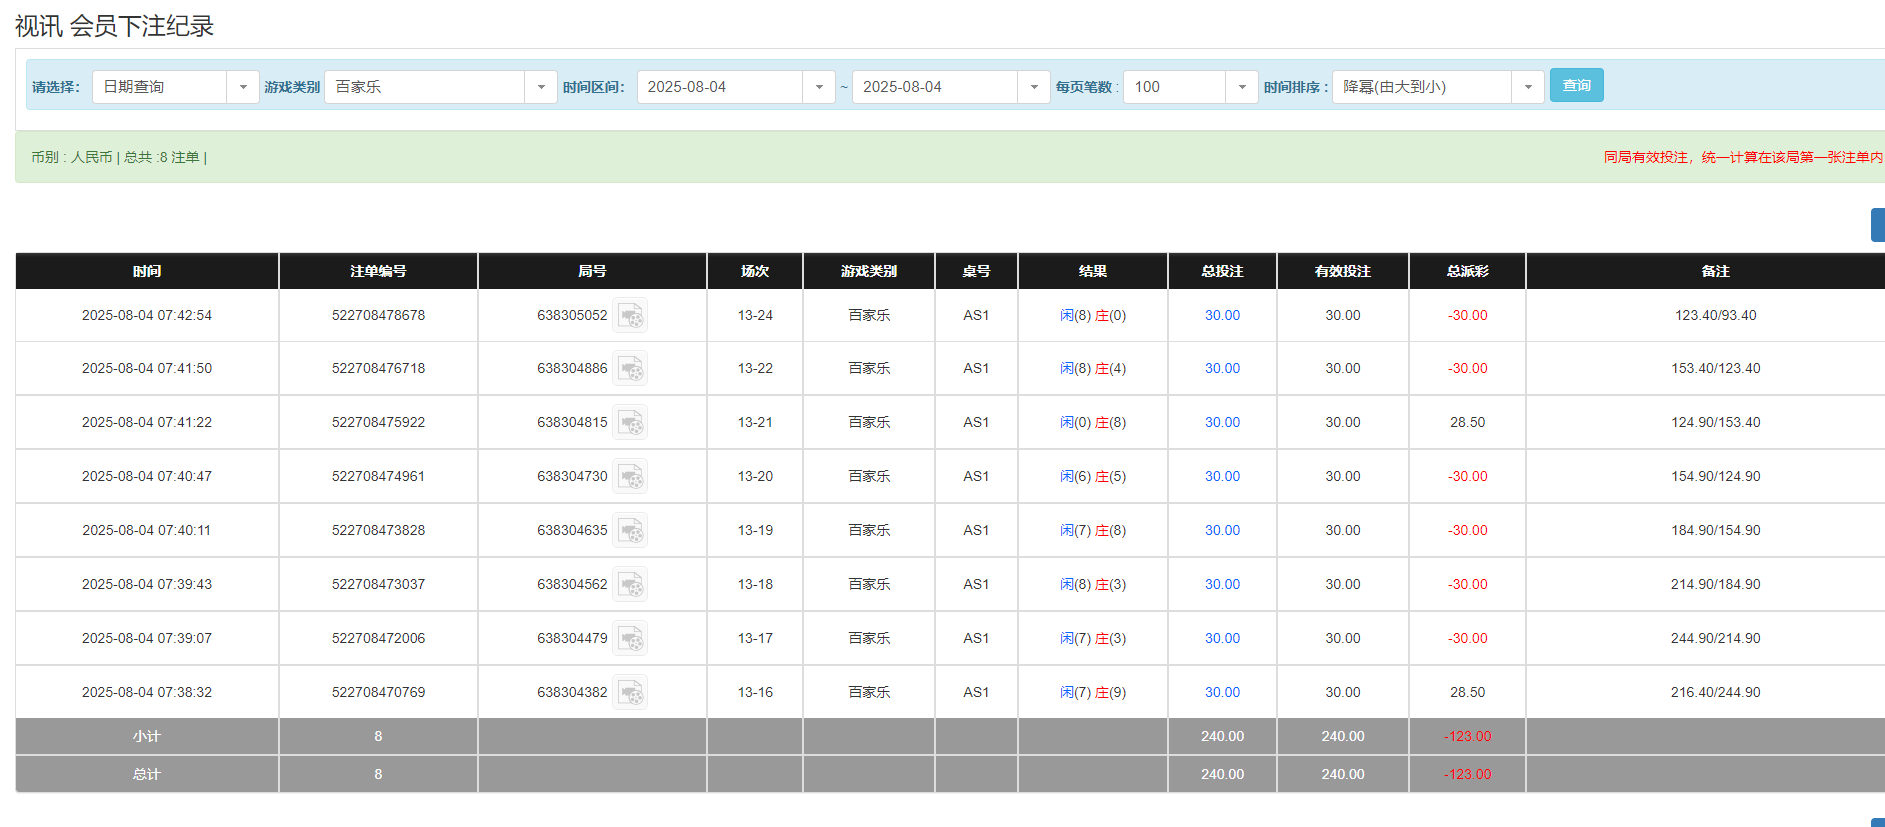1885x827 pixels.
Task: Select bet slip number 522708475922
Action: coord(378,423)
